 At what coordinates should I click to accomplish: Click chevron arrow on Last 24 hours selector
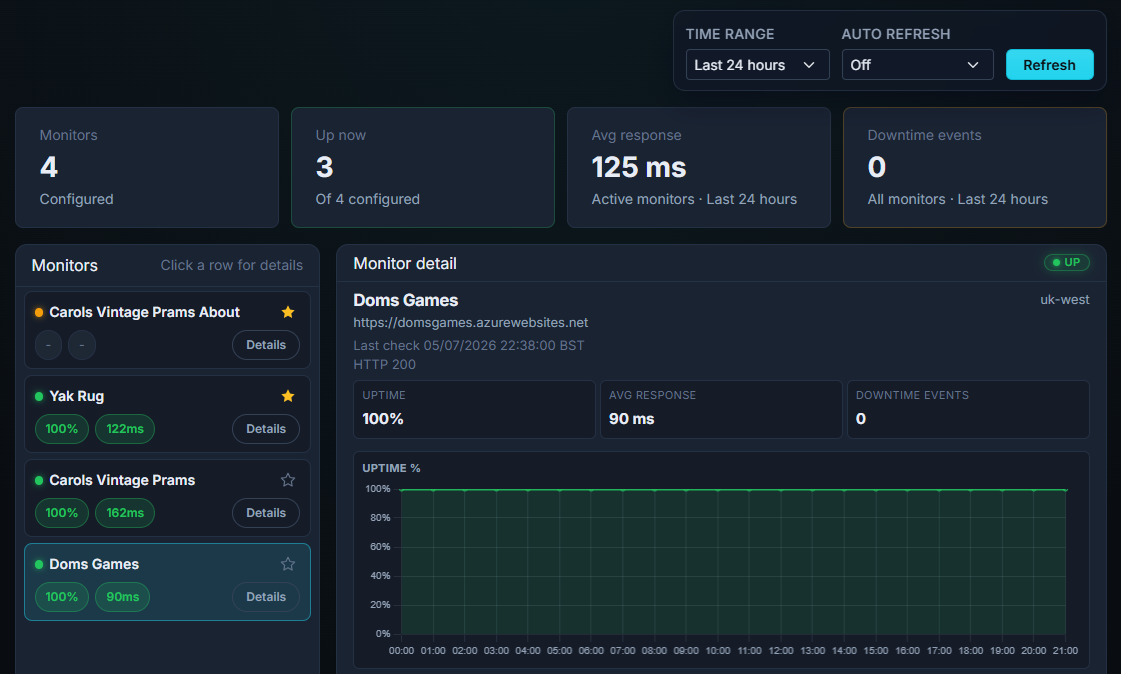pos(809,65)
